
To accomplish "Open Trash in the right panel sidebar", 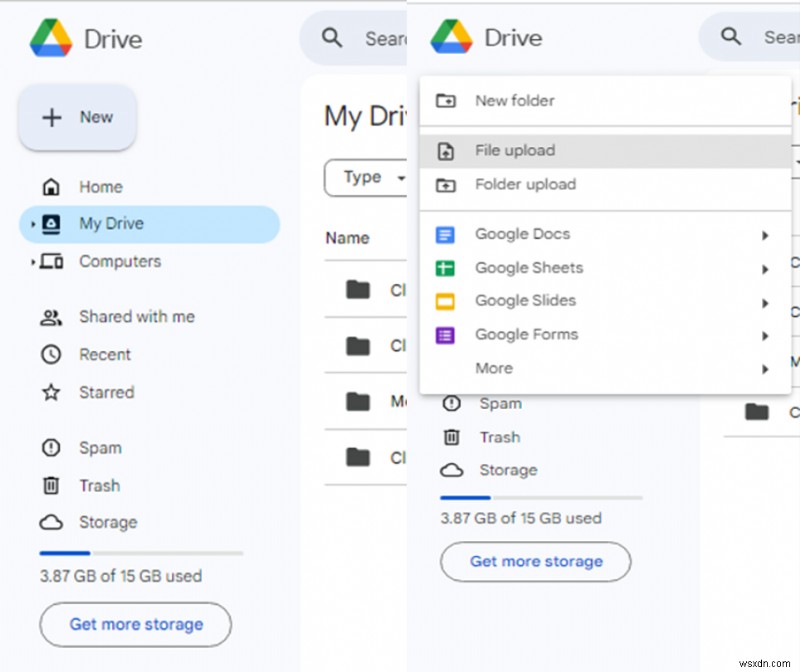I will point(481,437).
